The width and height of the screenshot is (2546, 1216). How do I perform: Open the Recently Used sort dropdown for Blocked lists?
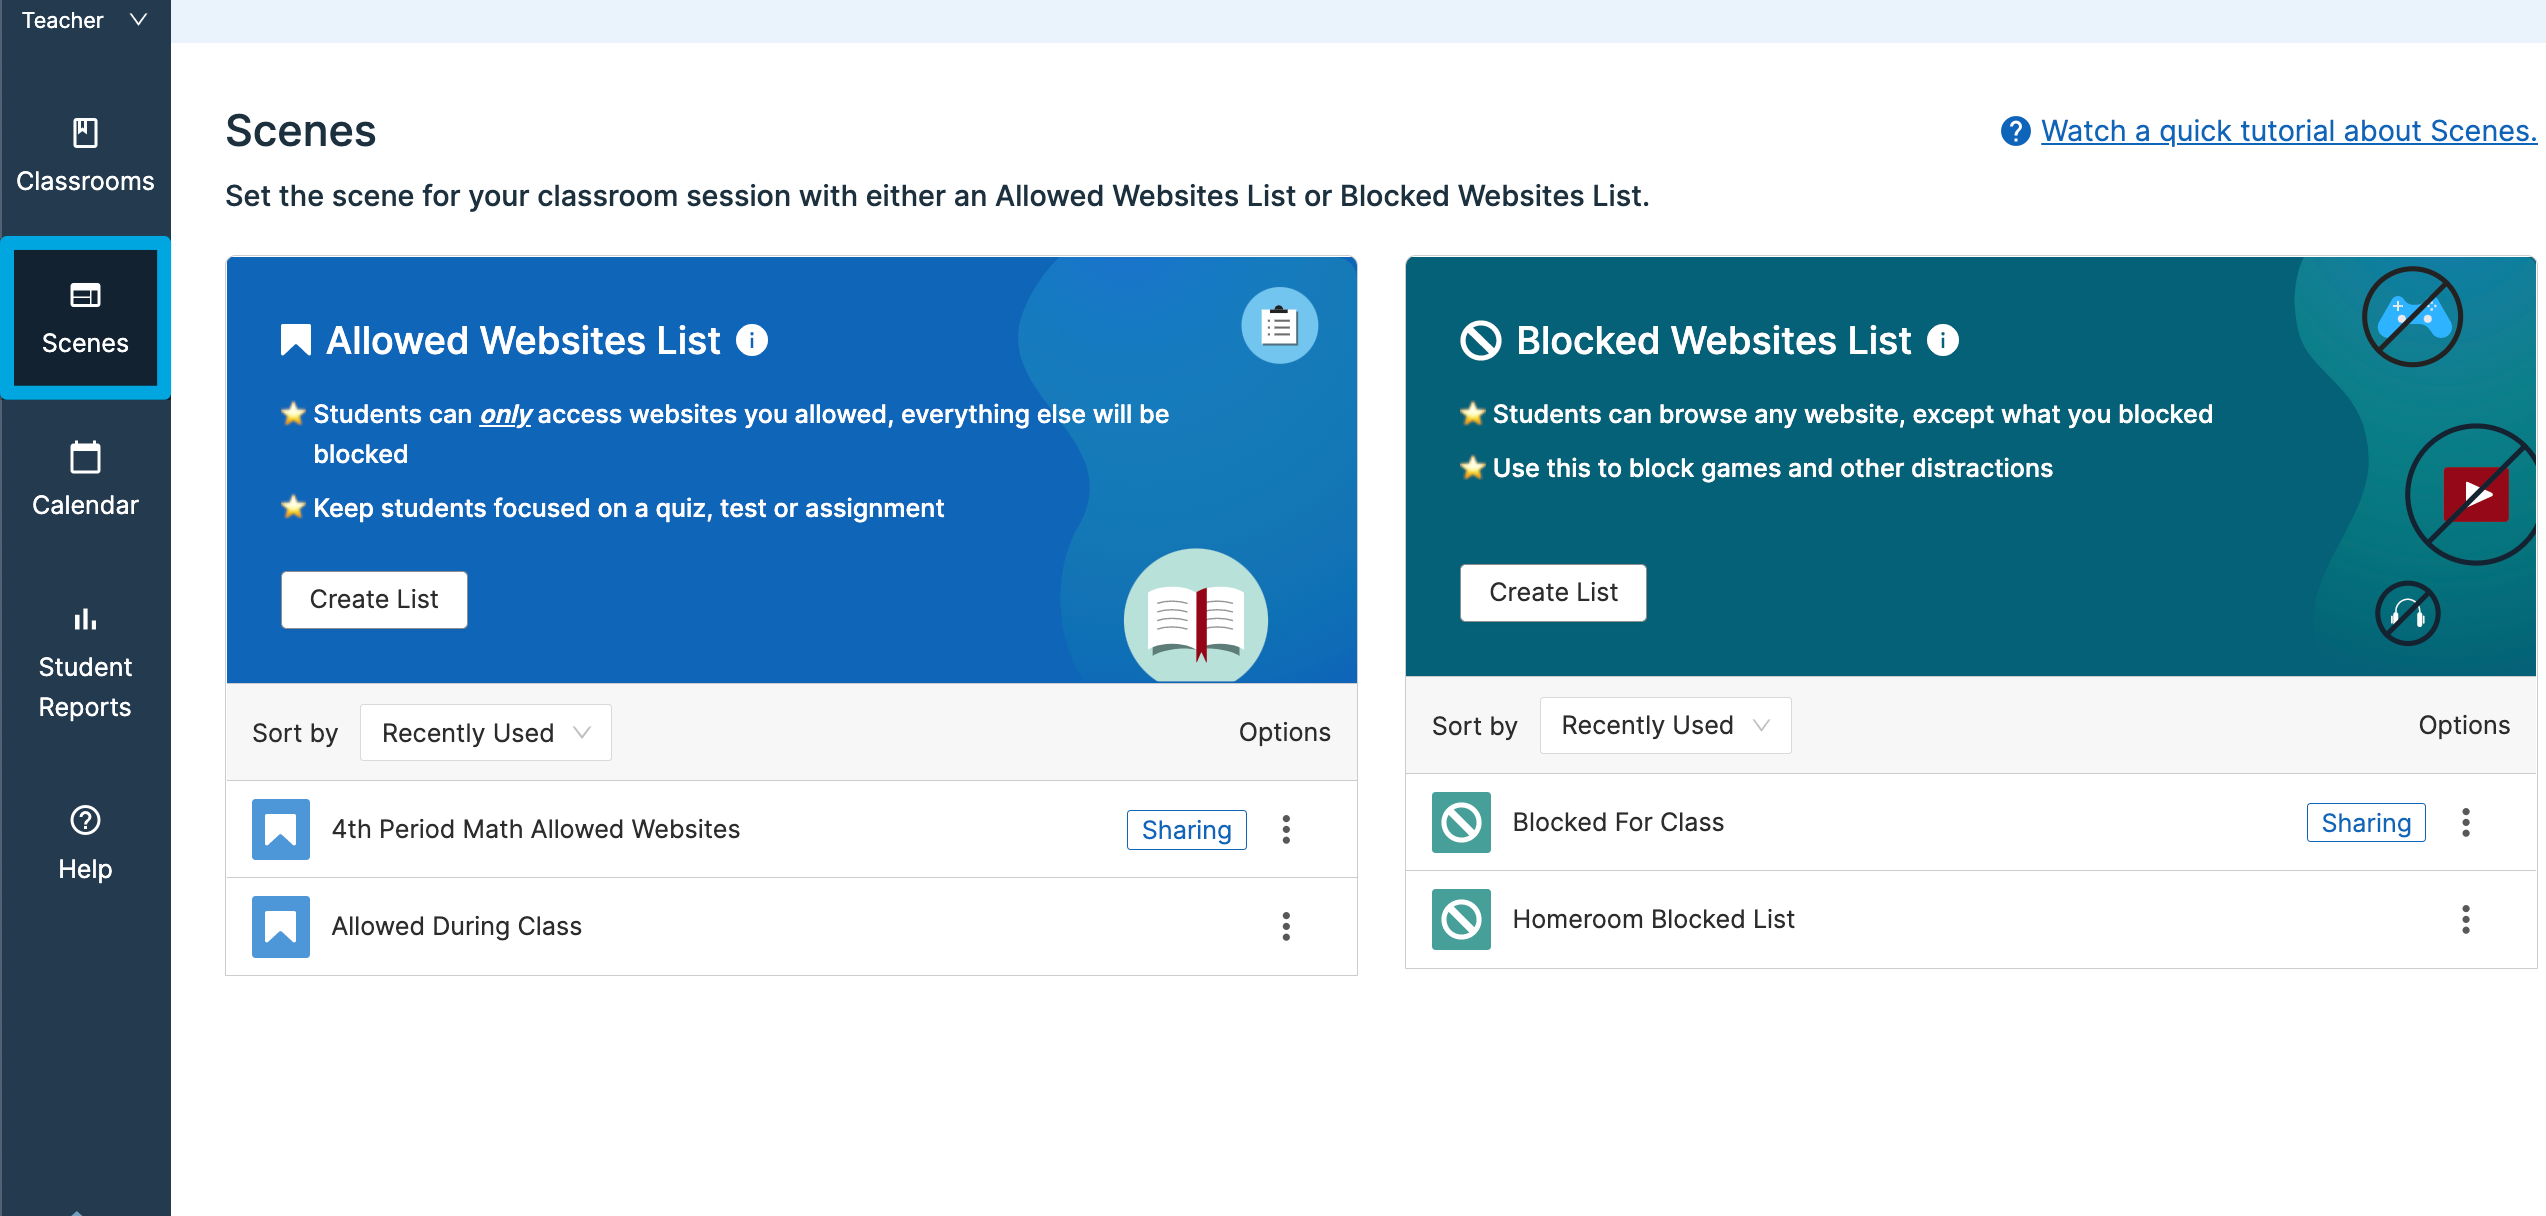click(x=1664, y=725)
